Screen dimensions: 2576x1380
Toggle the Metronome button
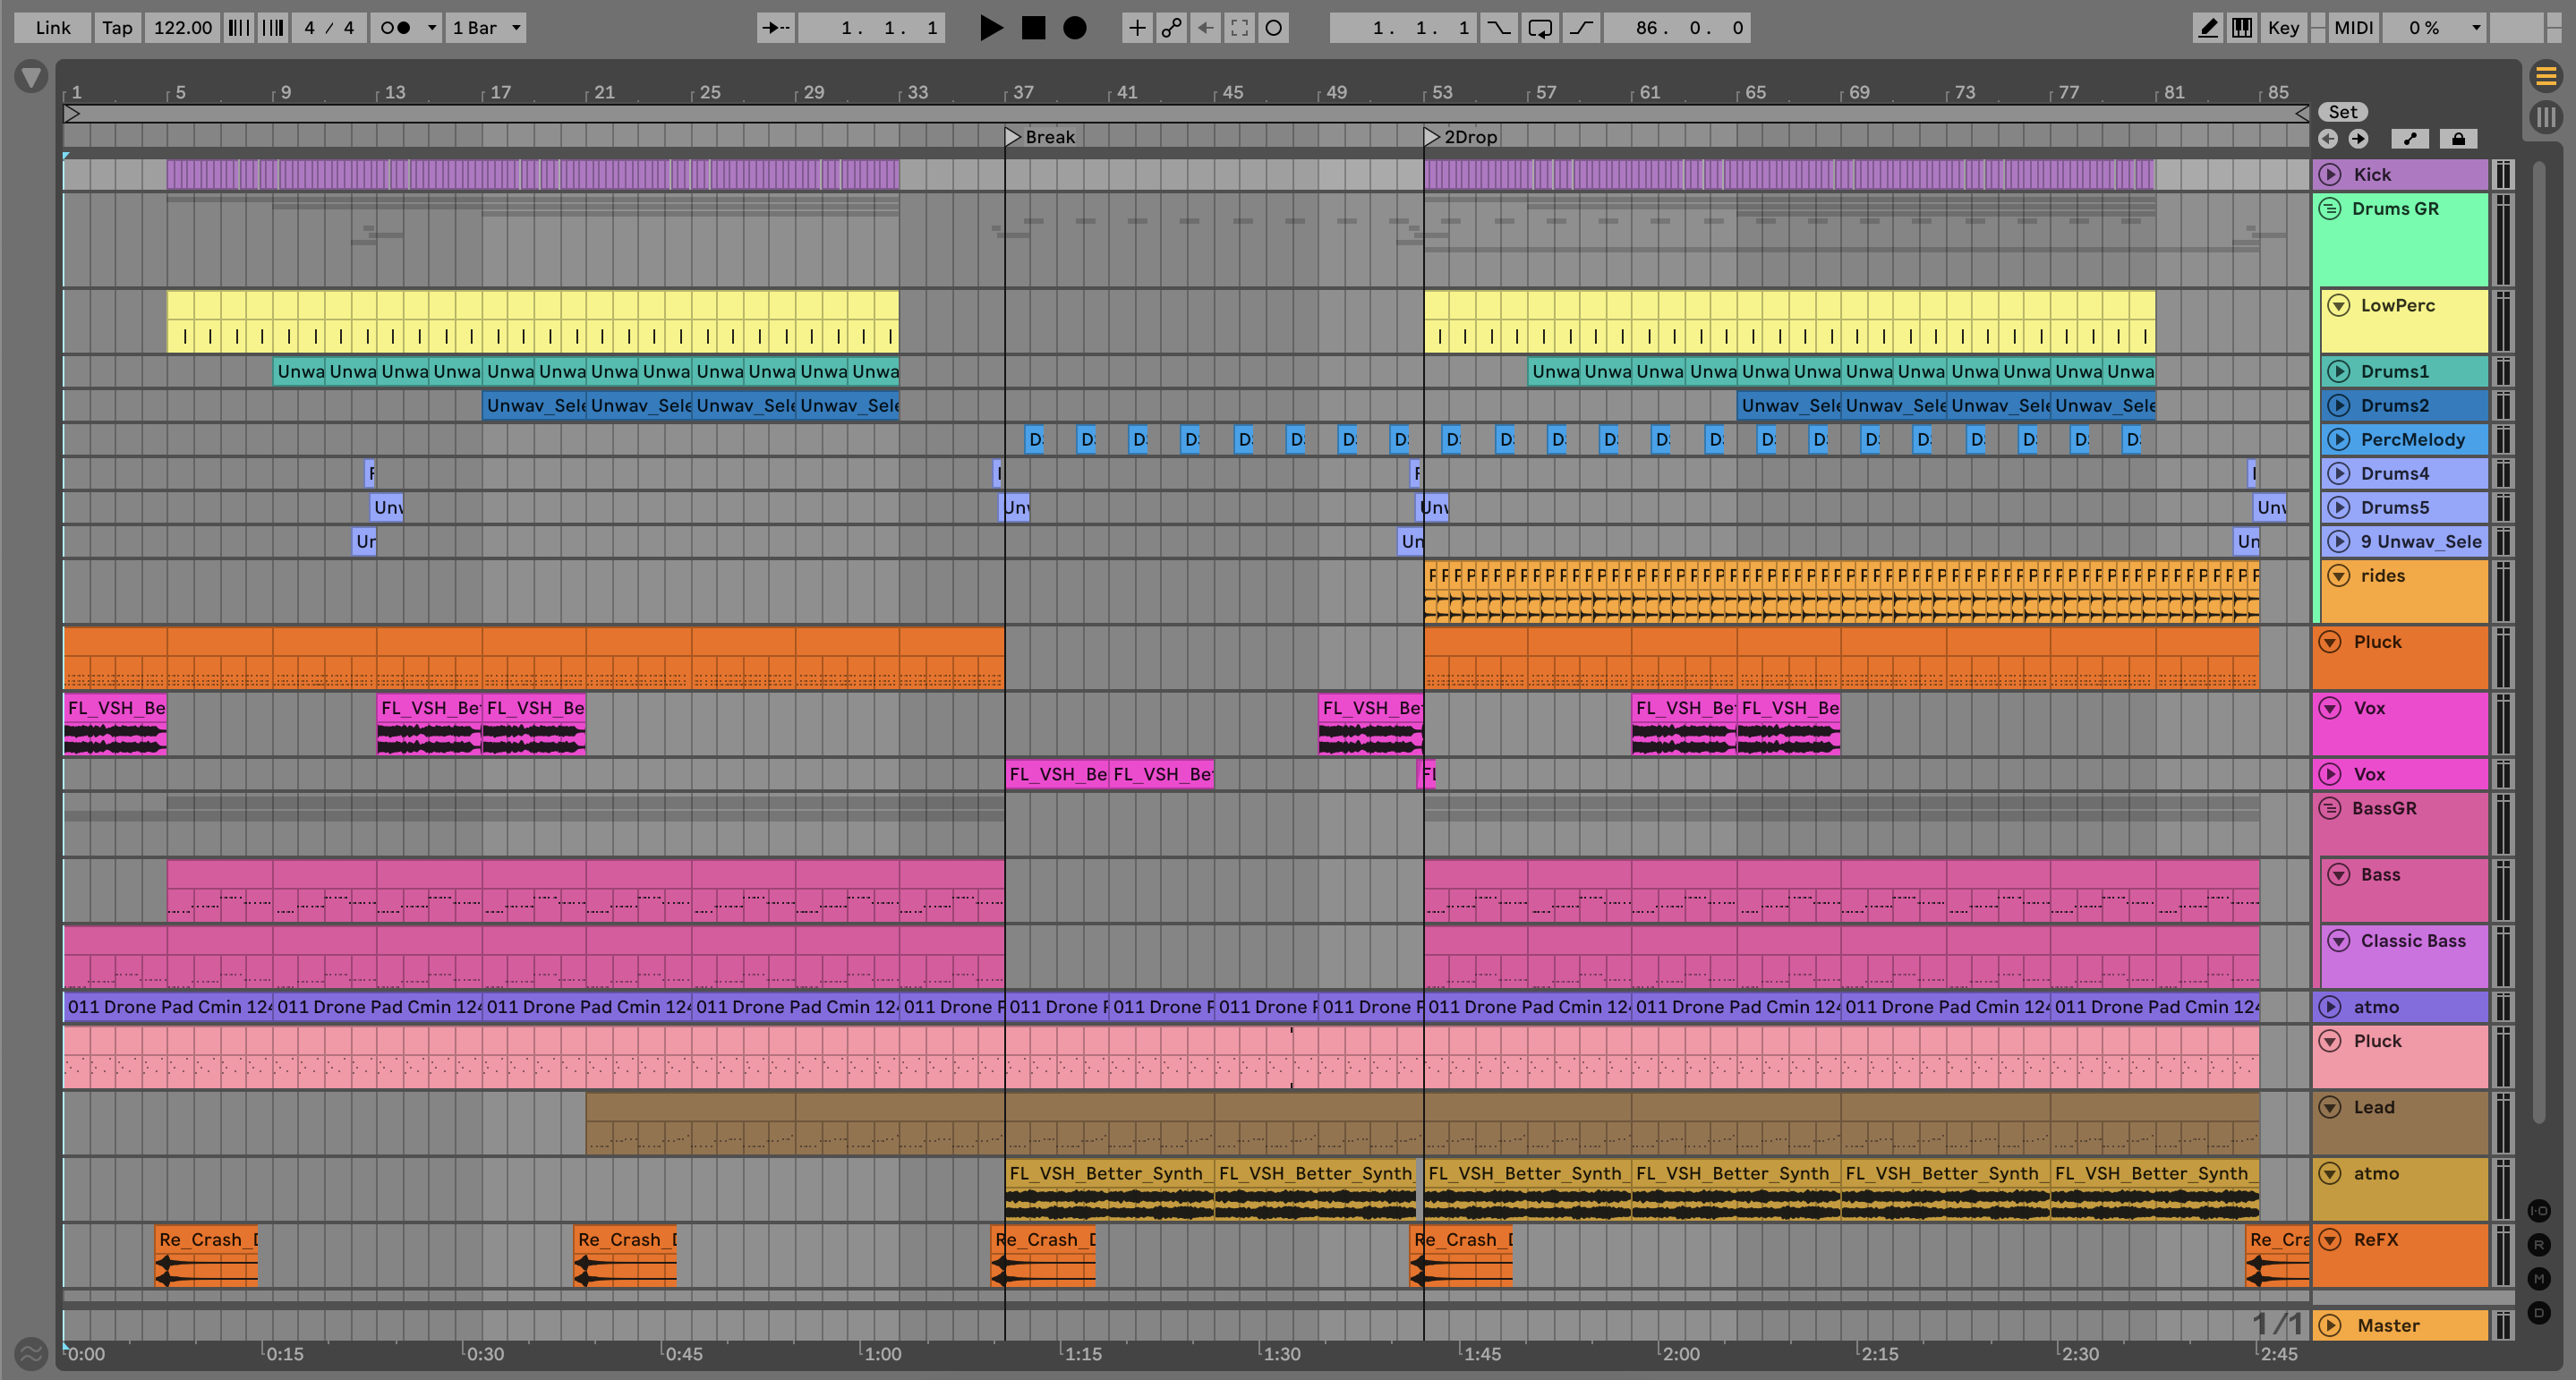(x=396, y=28)
